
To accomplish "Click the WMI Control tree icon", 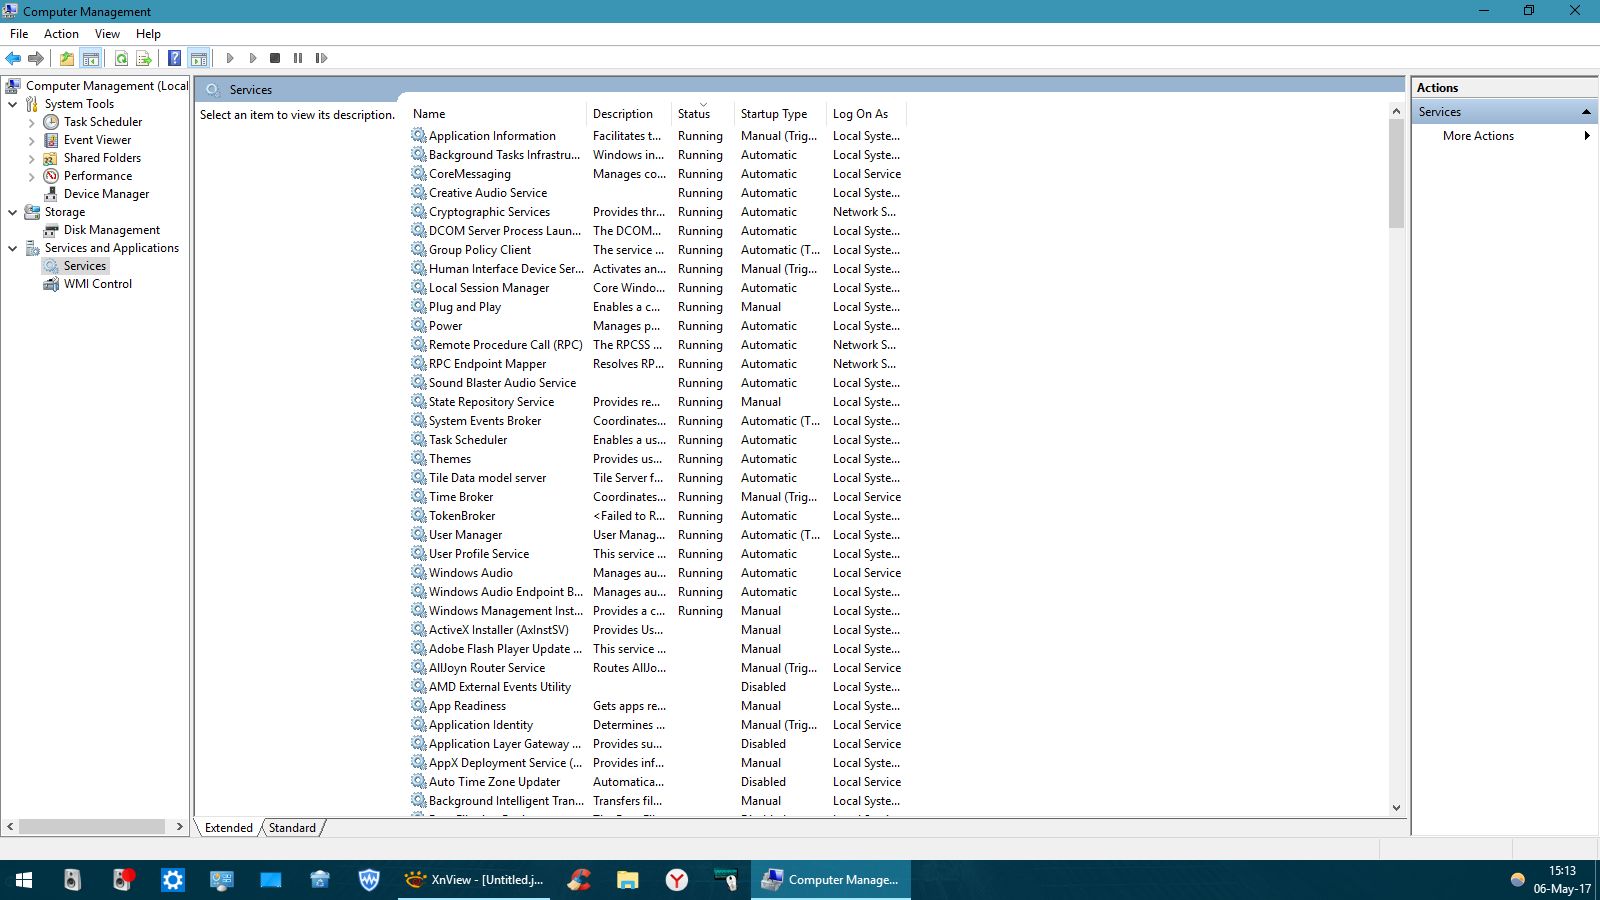I will pyautogui.click(x=51, y=284).
